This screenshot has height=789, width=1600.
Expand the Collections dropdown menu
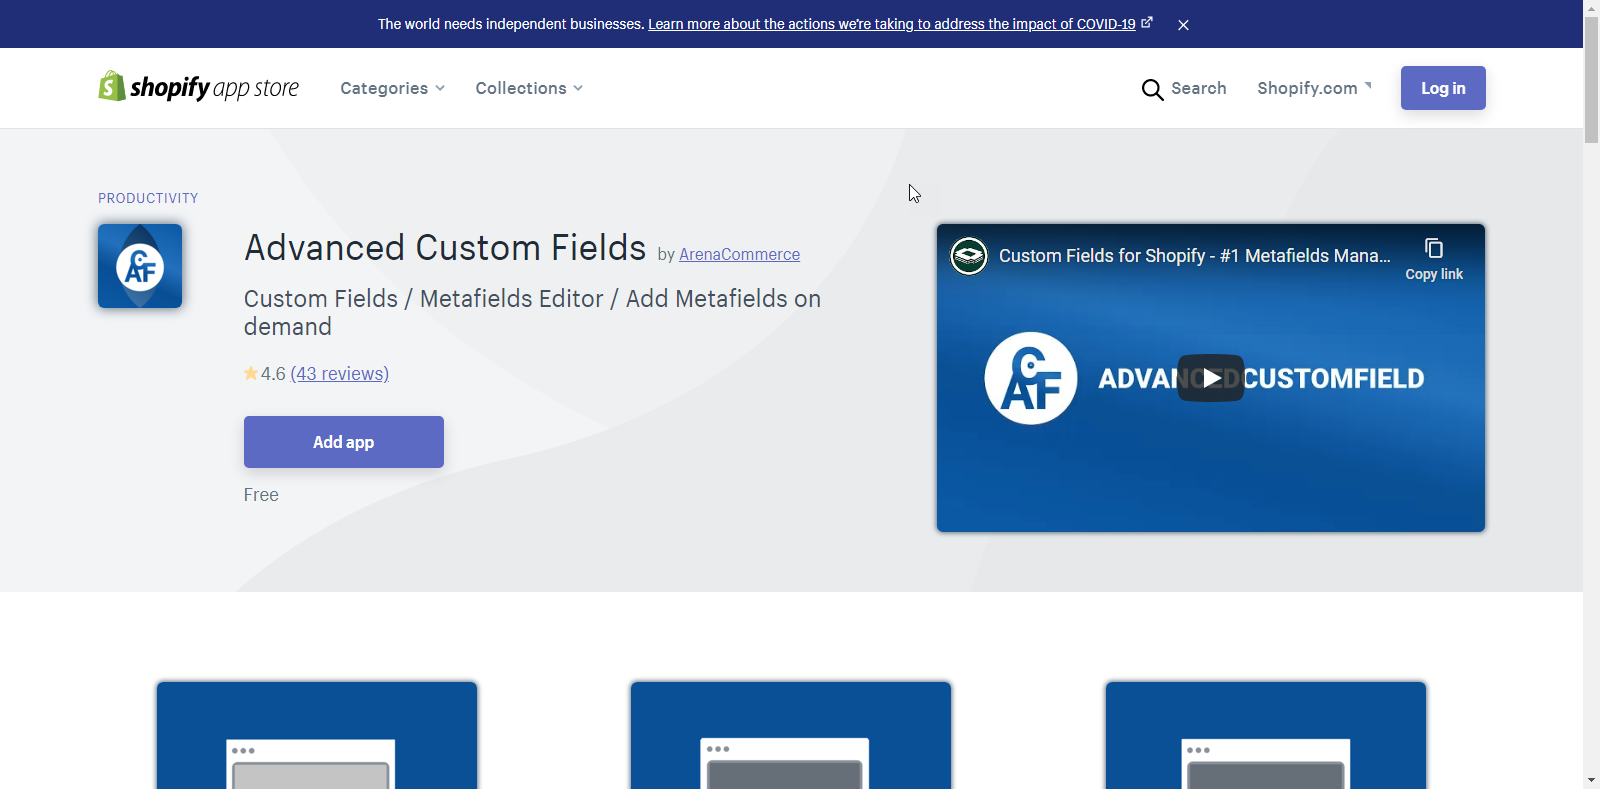click(529, 88)
